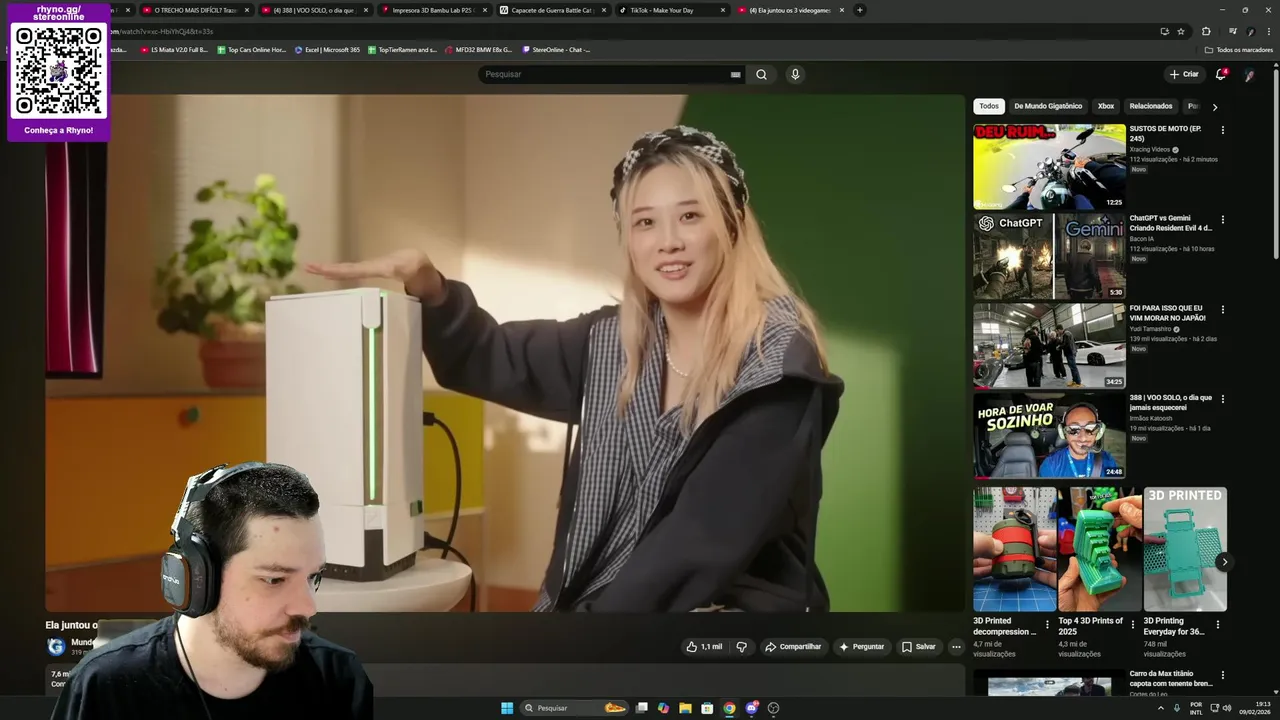Open more actions (three dots) below video
The width and height of the screenshot is (1280, 720).
[956, 647]
